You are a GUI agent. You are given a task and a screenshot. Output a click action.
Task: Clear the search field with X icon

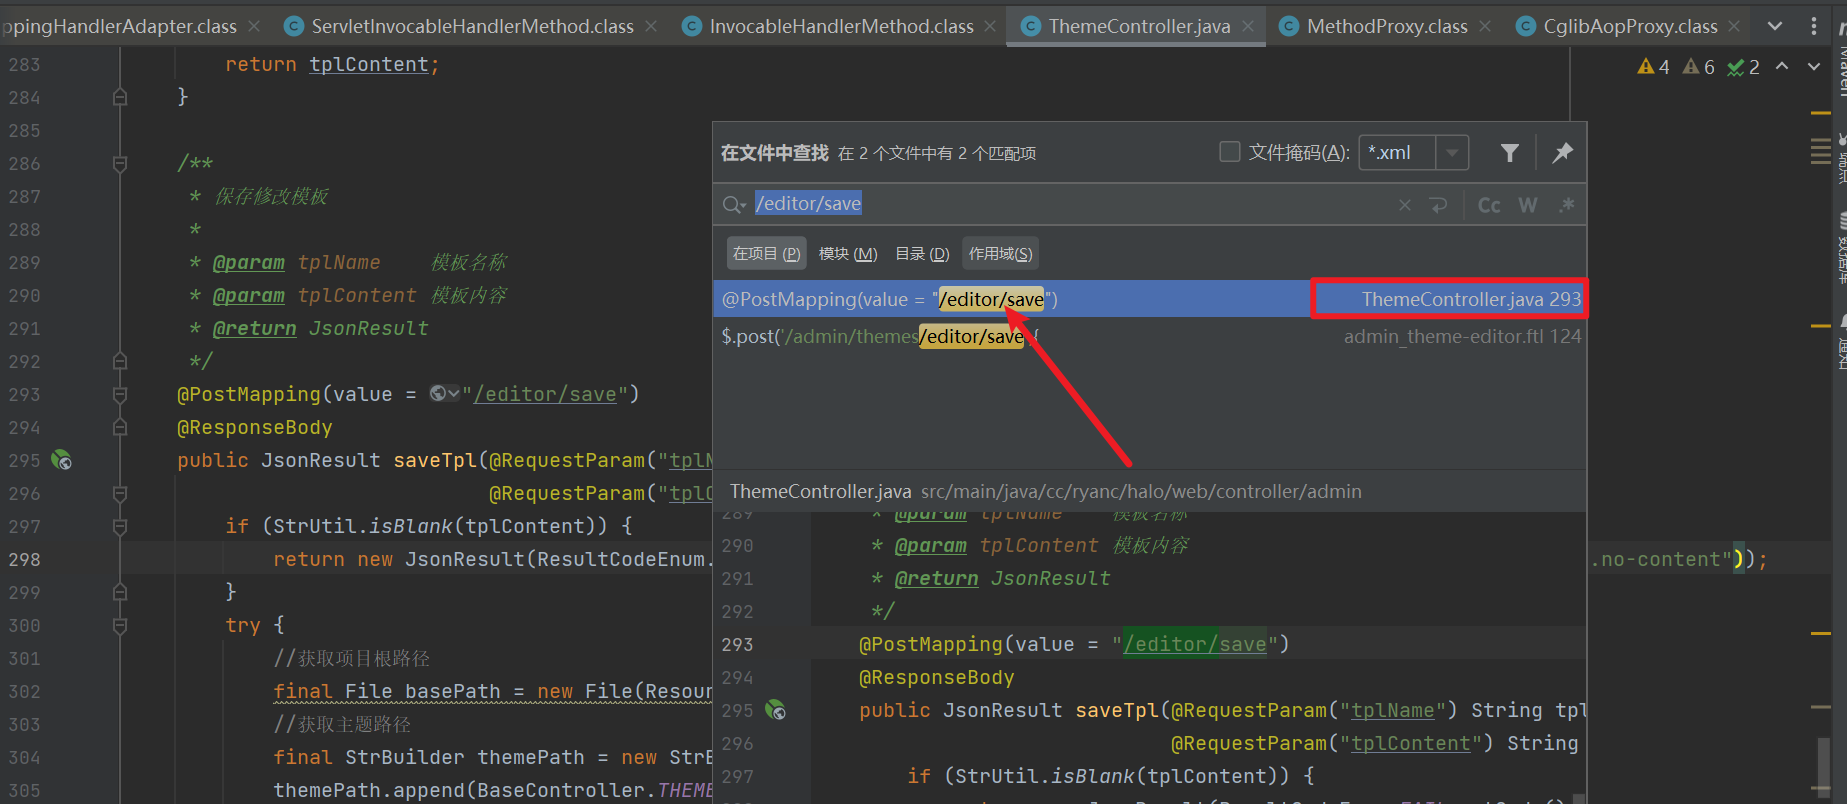[x=1405, y=205]
